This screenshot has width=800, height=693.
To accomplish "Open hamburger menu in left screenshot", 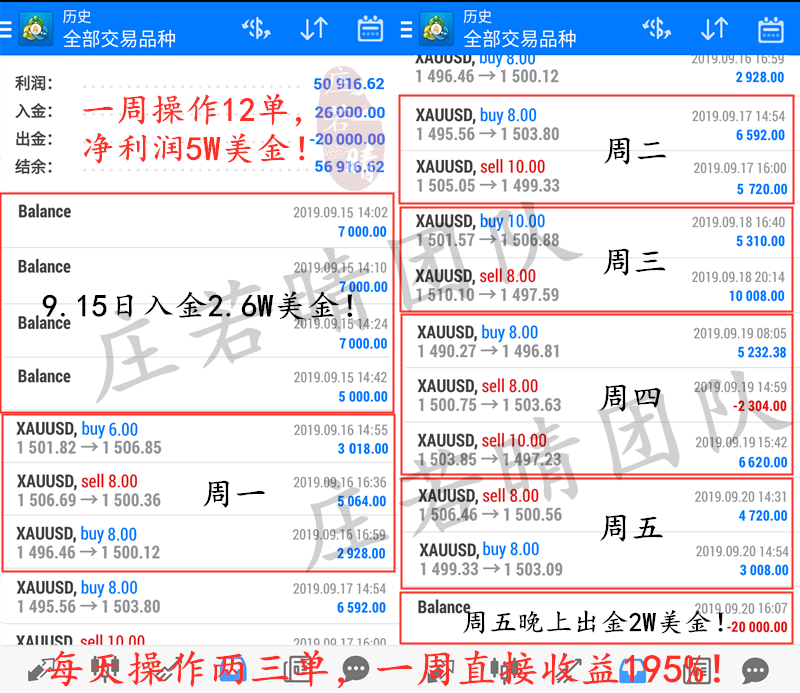I will pos(6,29).
